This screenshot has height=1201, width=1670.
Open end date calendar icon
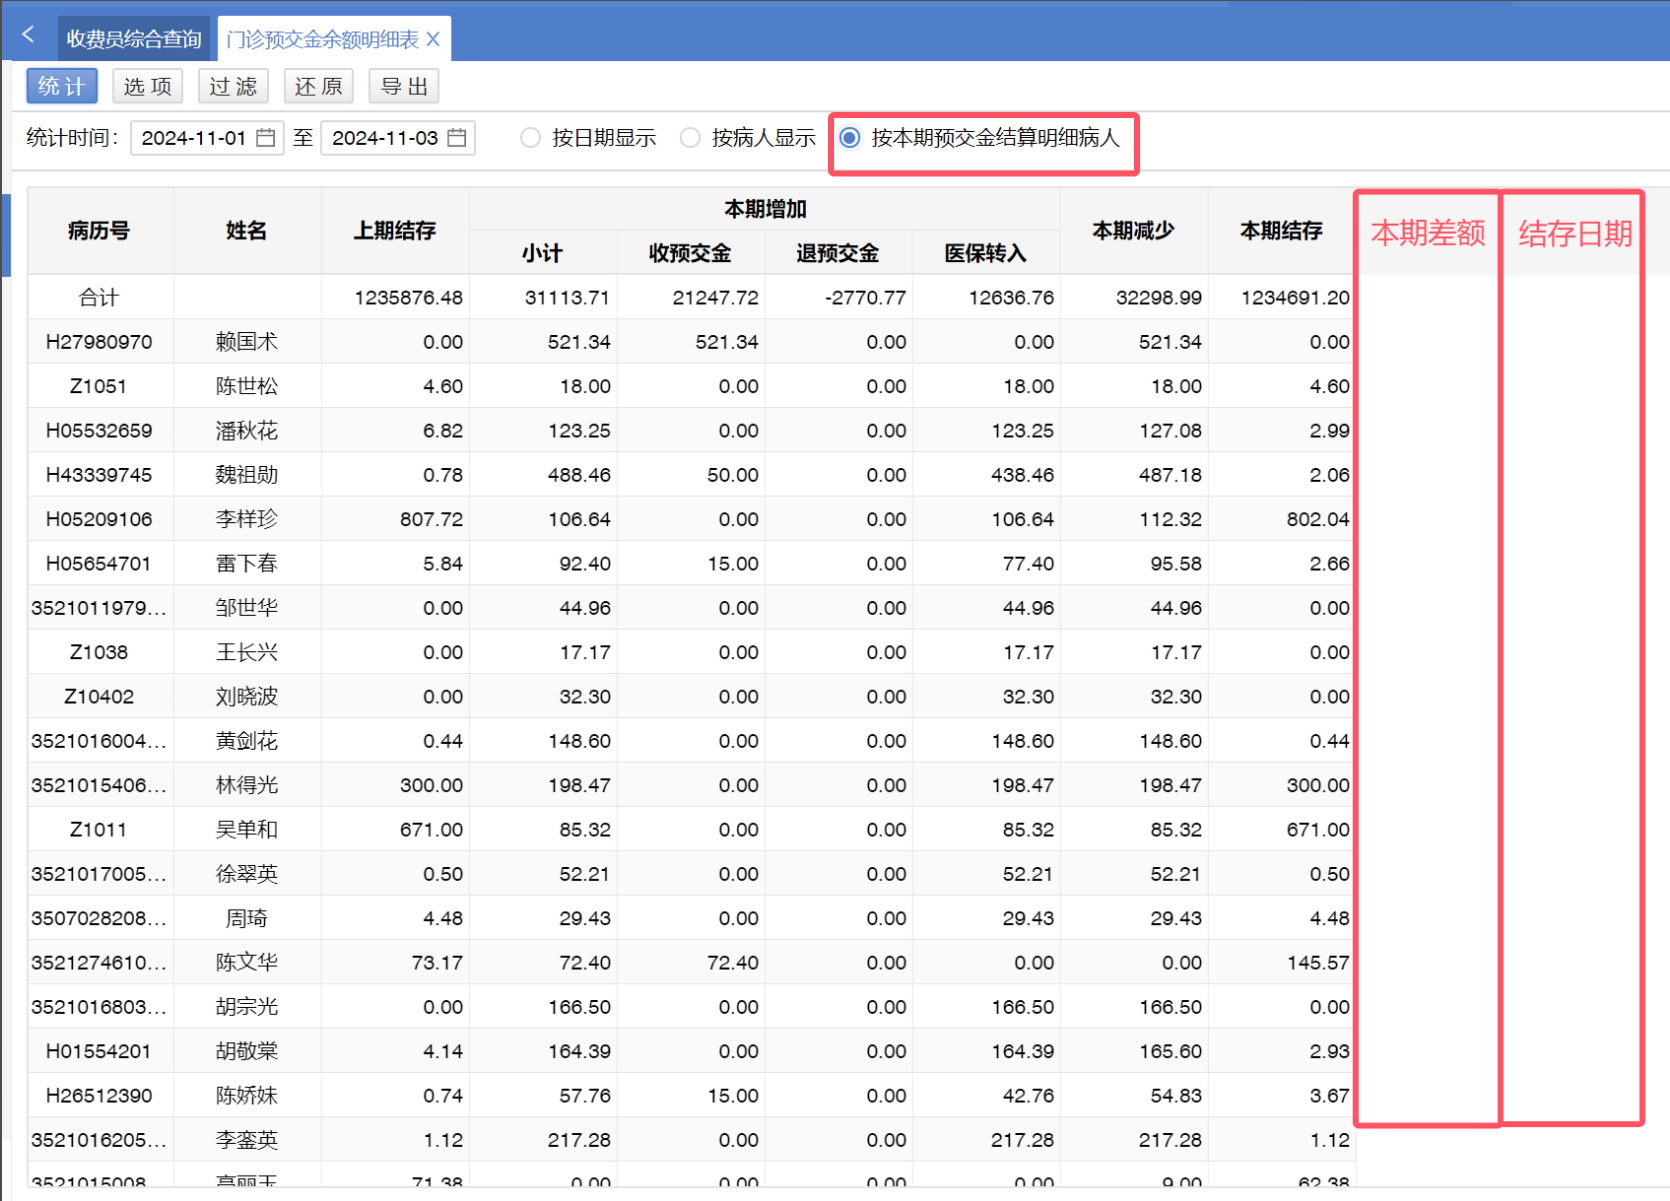457,138
